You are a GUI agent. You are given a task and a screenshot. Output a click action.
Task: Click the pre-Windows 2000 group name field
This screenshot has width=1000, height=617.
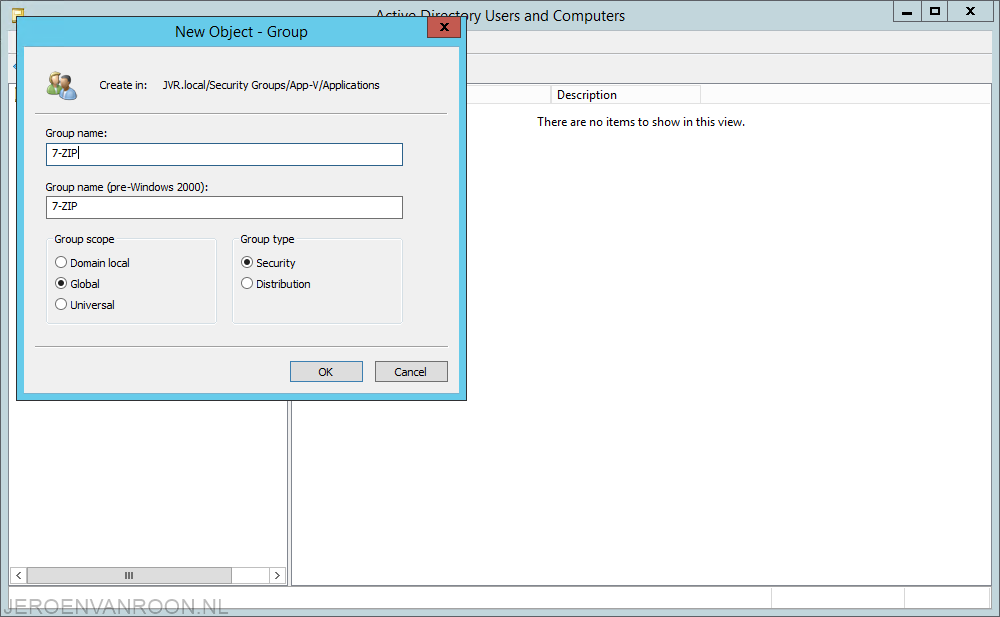(224, 207)
